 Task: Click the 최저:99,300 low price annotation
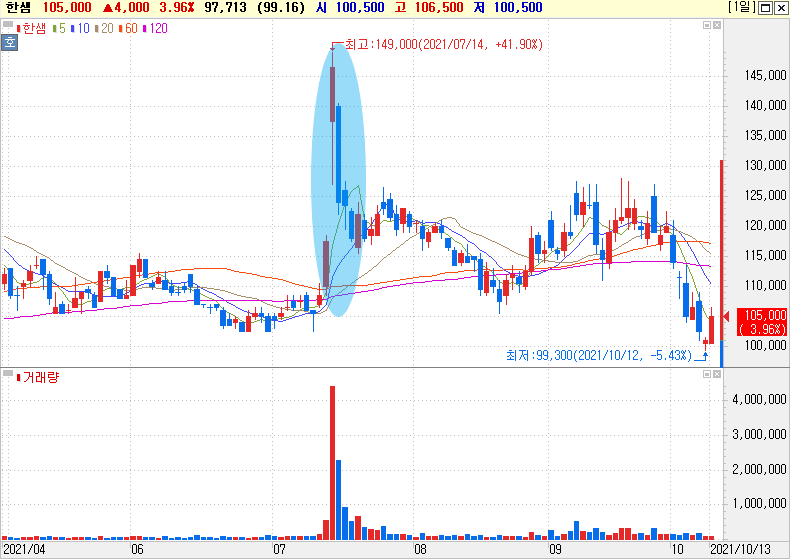(599, 356)
